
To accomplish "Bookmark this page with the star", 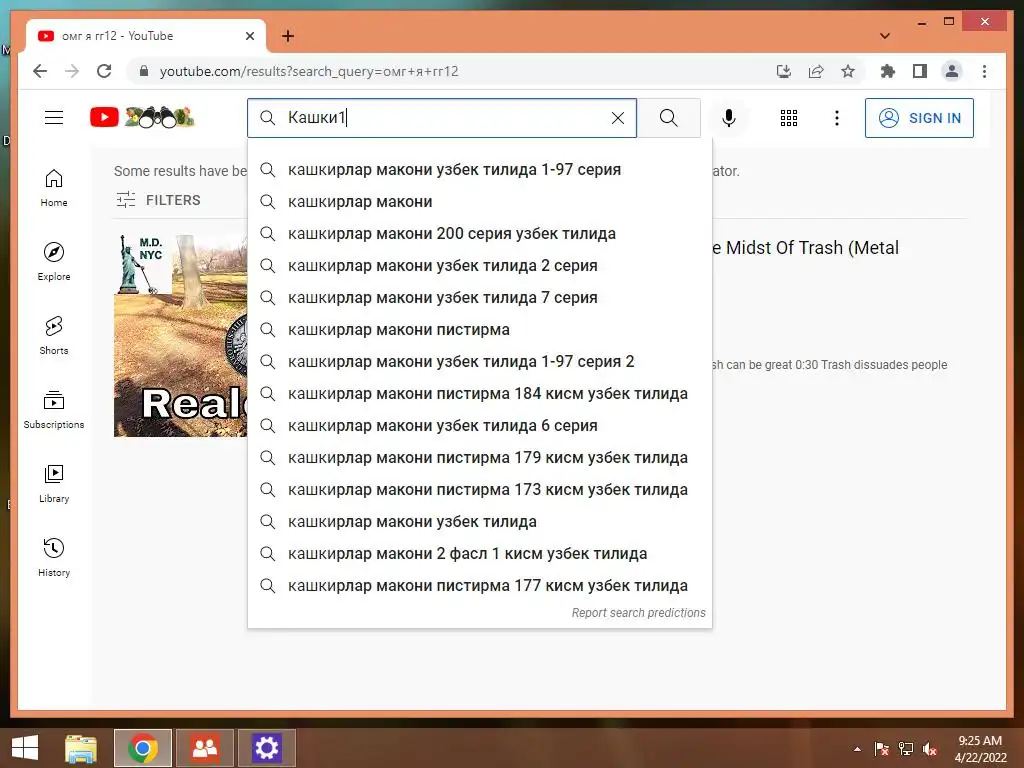I will point(848,71).
